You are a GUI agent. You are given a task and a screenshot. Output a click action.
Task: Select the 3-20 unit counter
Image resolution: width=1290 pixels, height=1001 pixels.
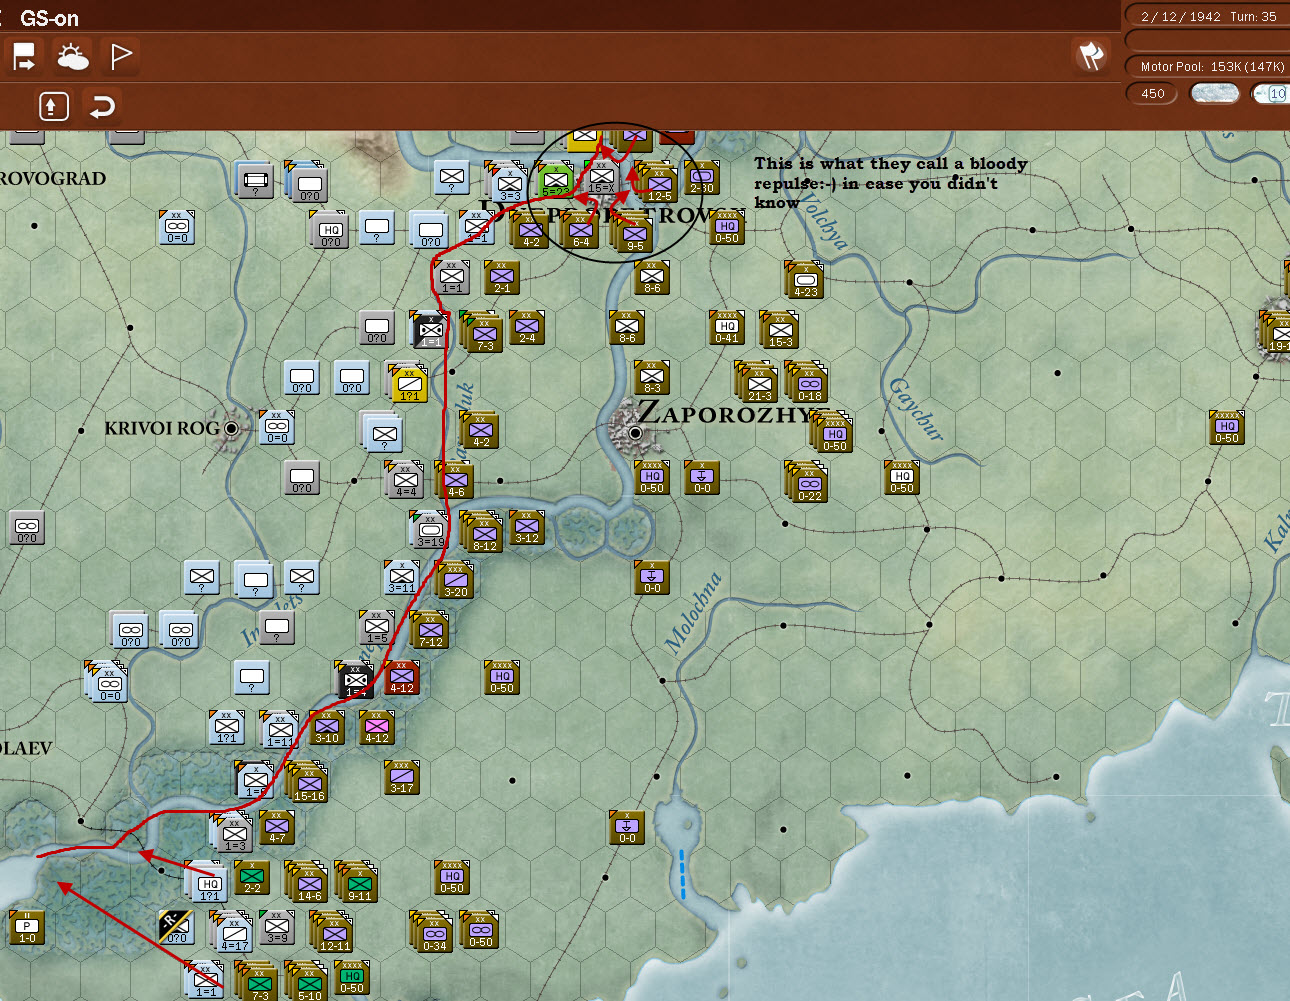pos(456,580)
